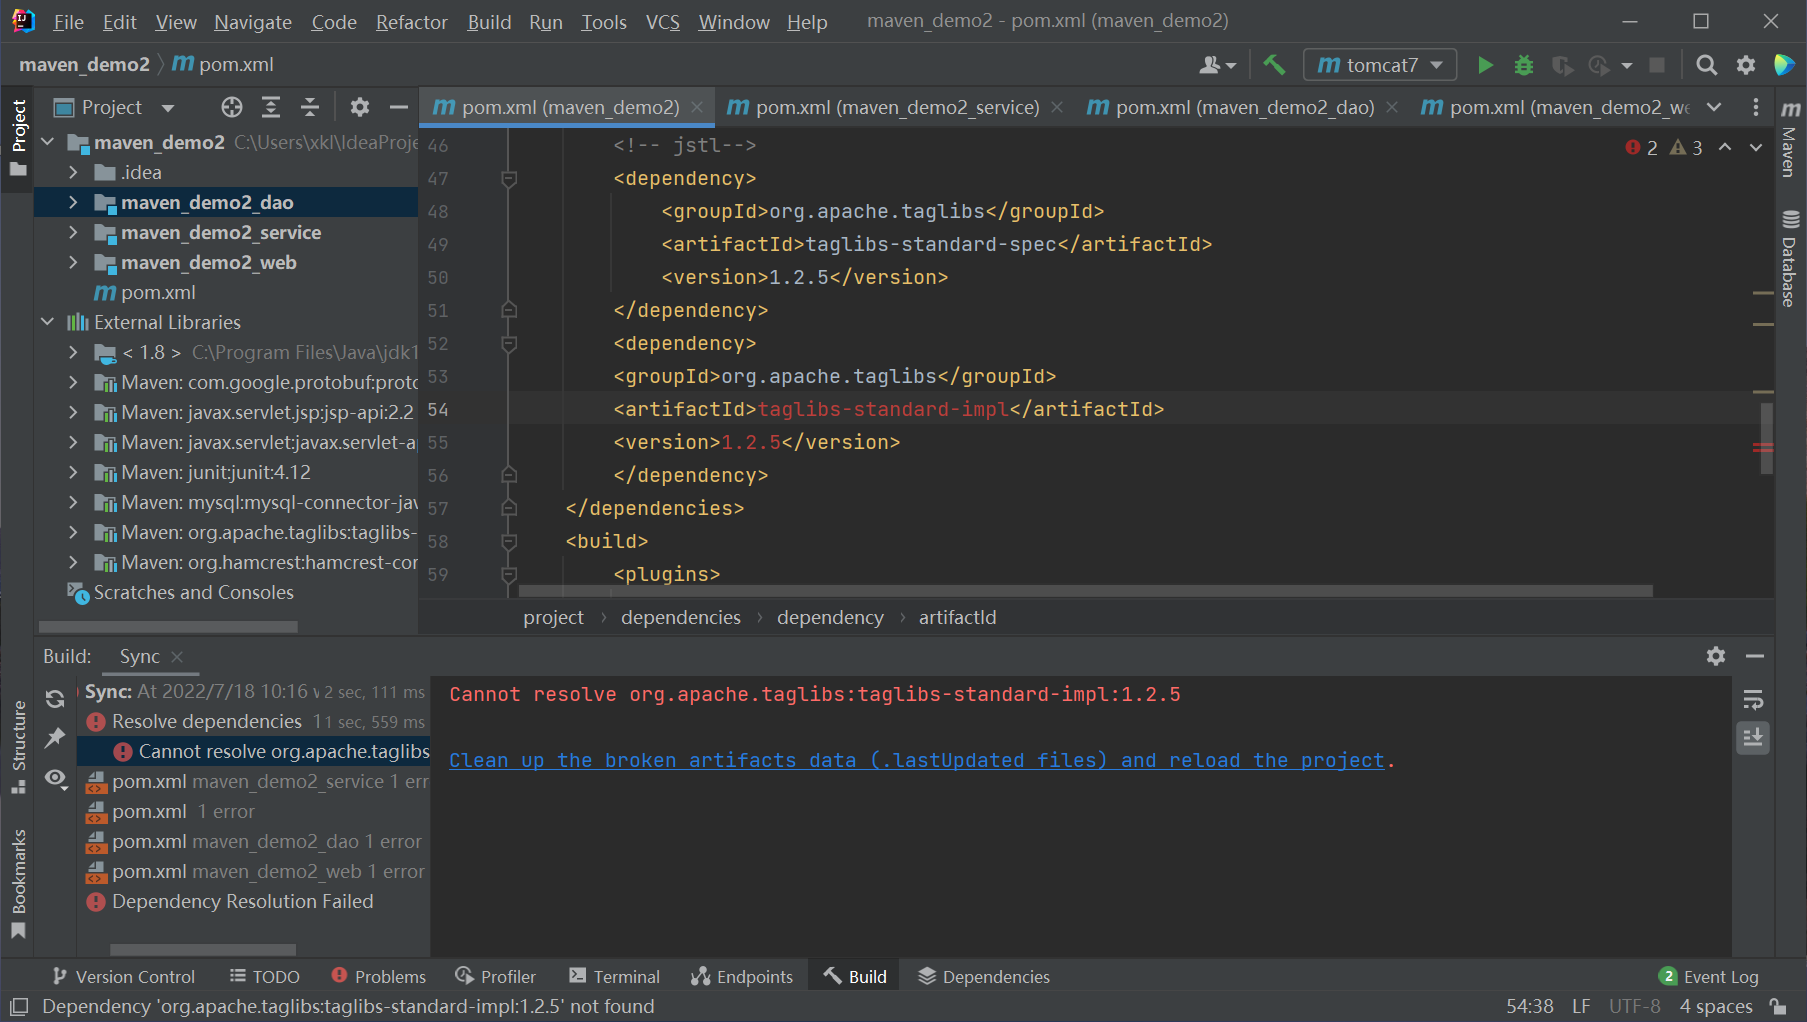Expand maven_demo2_service module

(73, 232)
